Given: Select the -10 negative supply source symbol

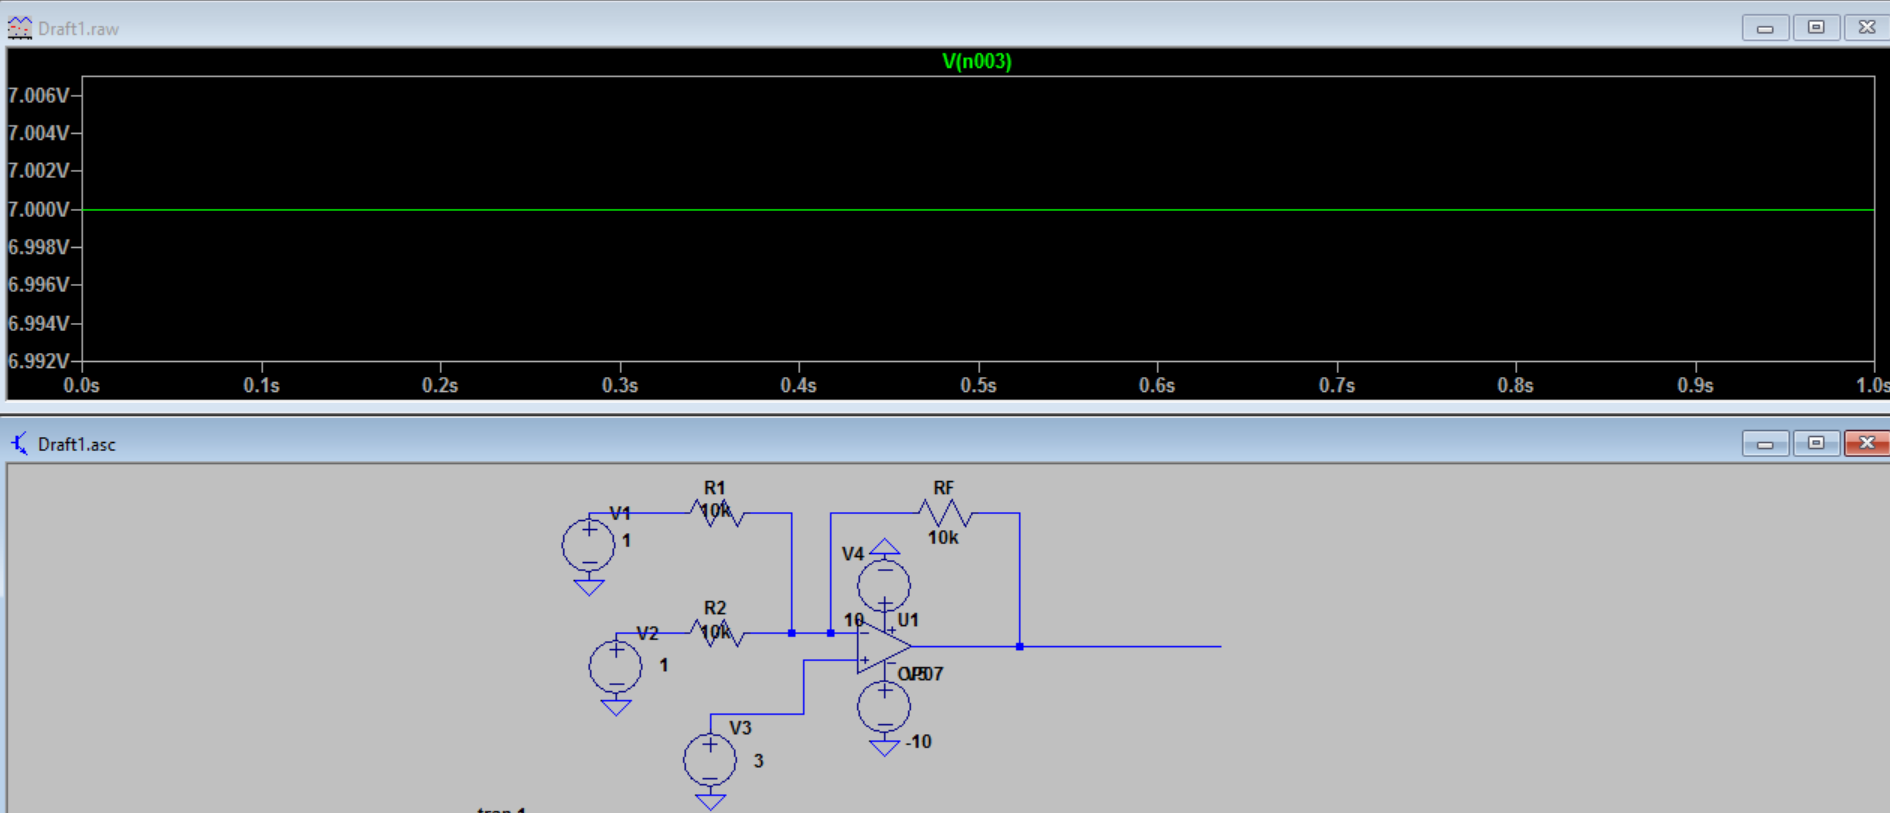Looking at the screenshot, I should pos(884,707).
